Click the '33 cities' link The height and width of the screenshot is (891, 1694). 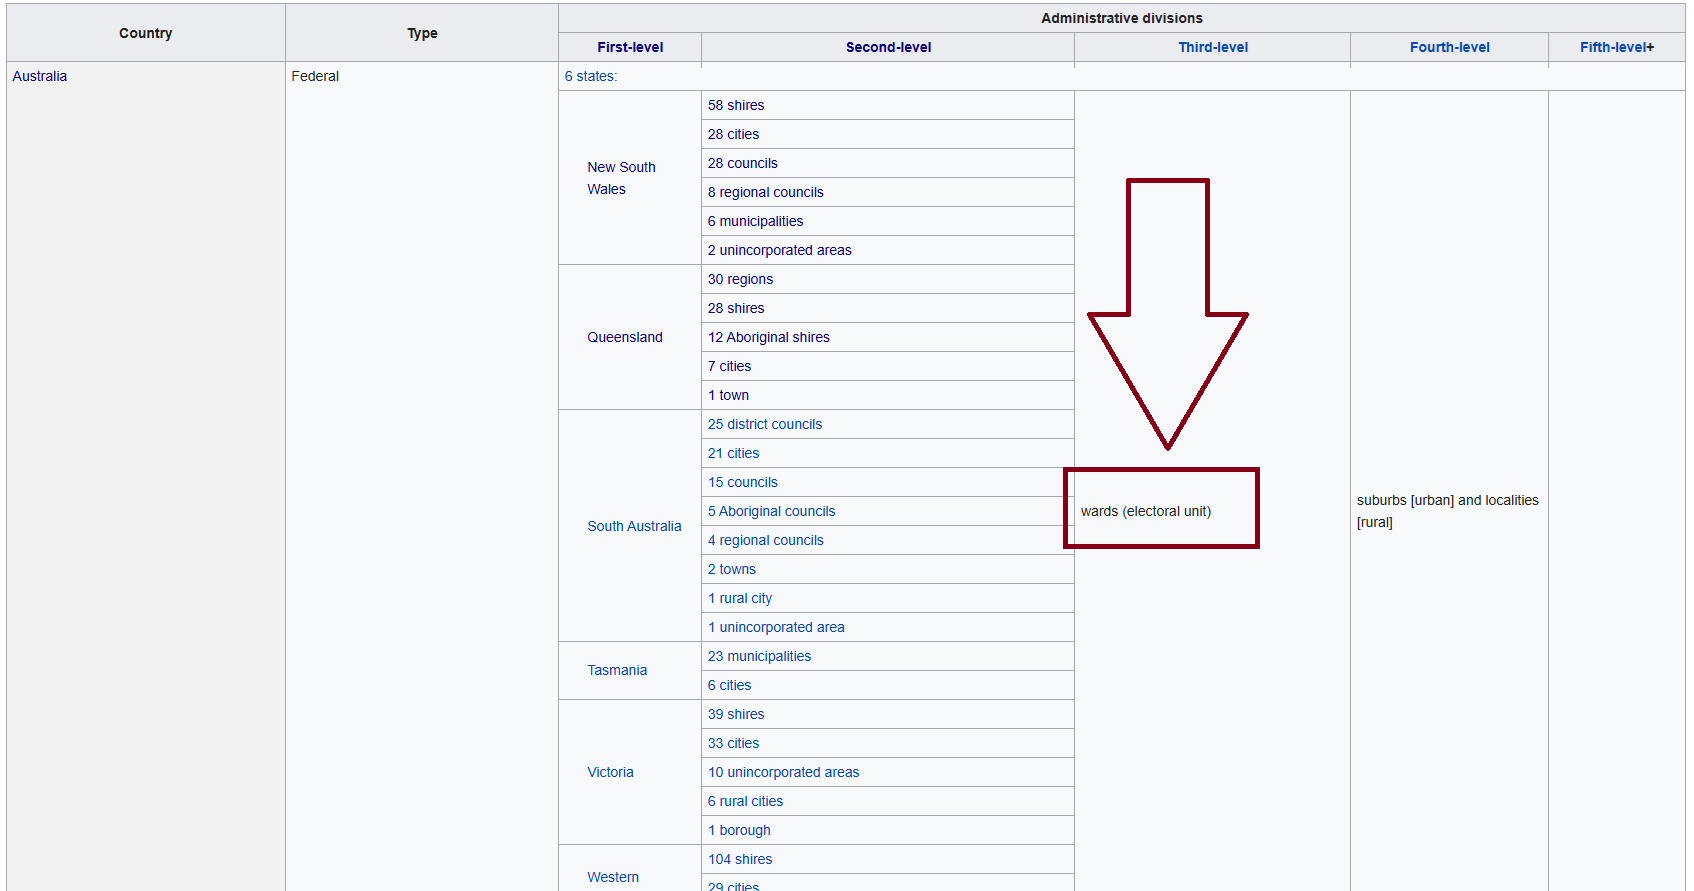tap(733, 743)
